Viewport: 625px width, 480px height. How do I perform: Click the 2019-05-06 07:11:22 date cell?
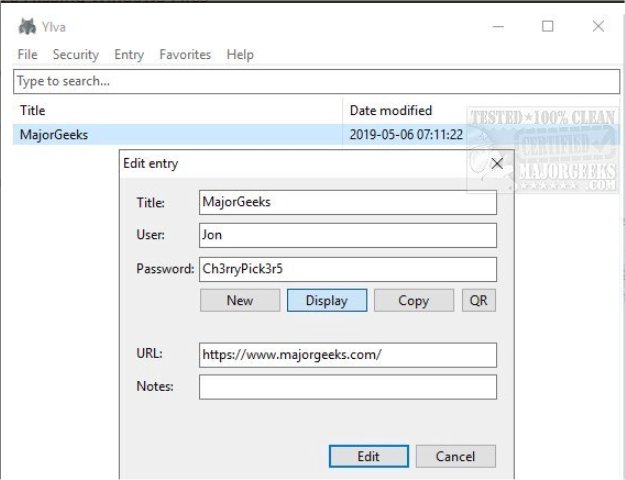click(406, 134)
